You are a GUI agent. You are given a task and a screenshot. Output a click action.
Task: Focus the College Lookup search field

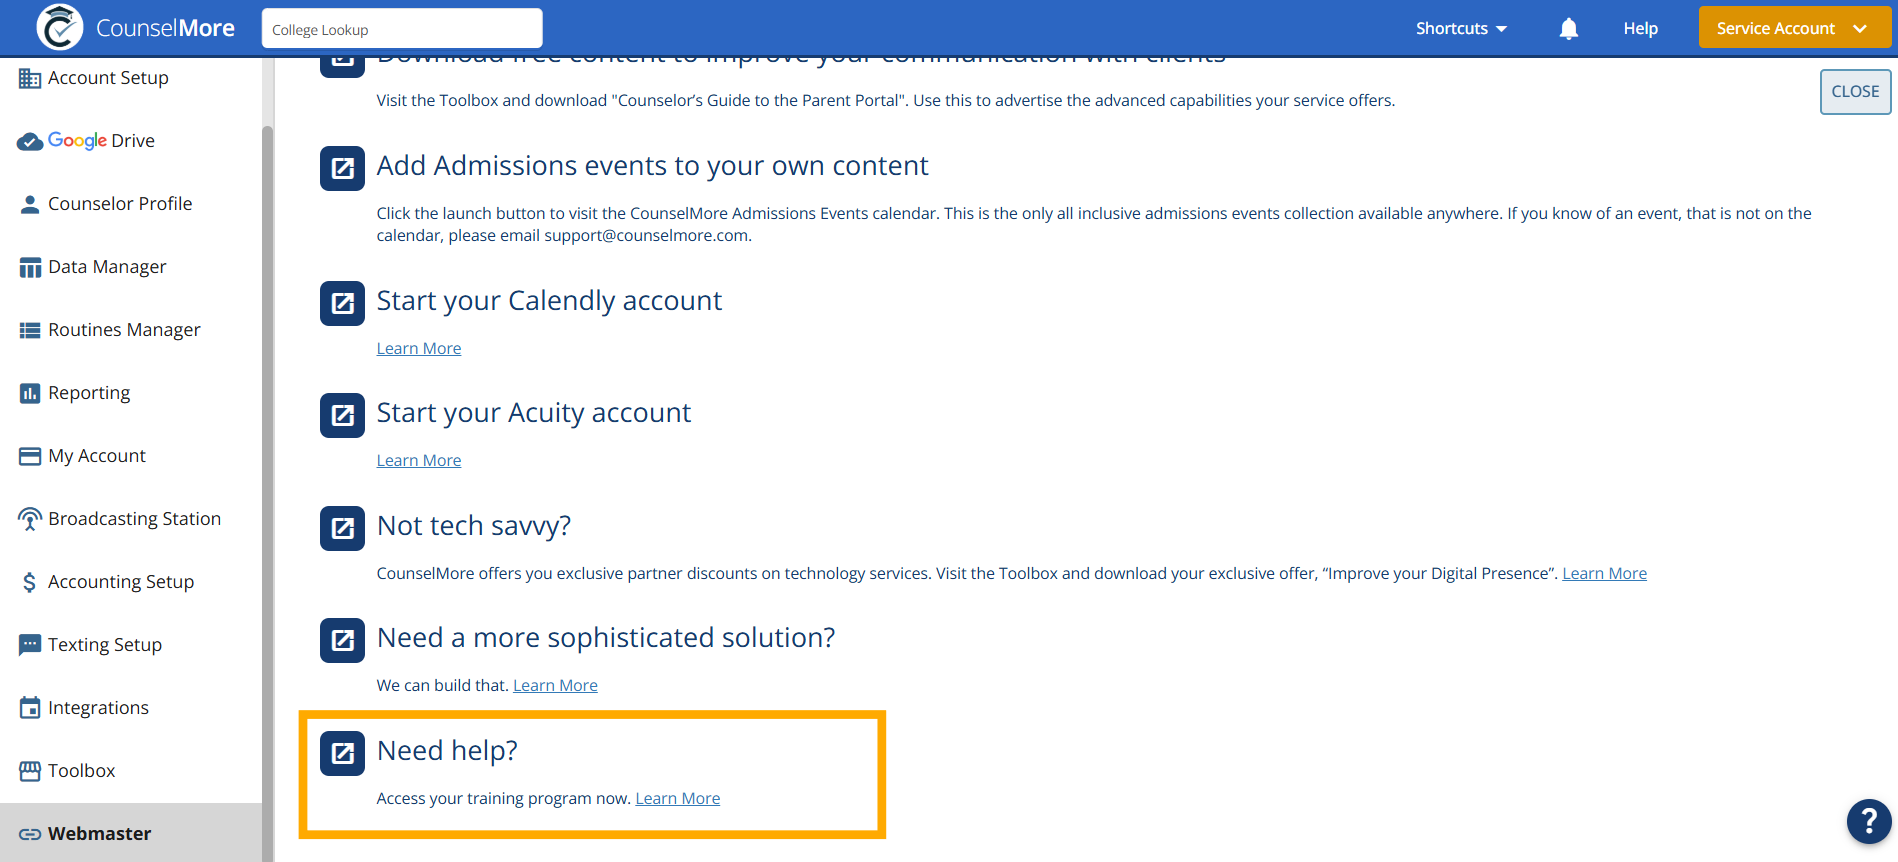(x=402, y=29)
